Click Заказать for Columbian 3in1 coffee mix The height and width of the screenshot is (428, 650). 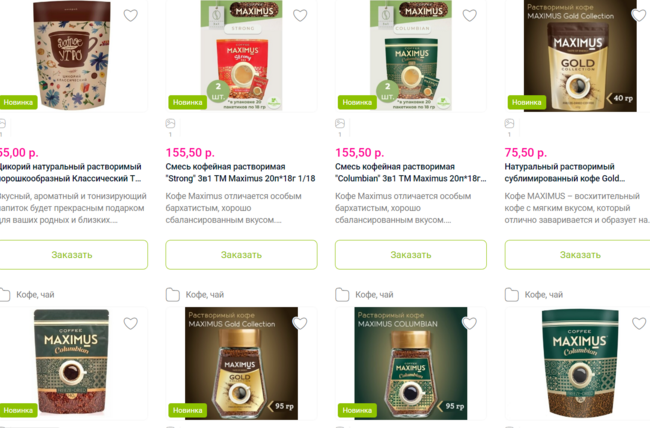point(411,255)
